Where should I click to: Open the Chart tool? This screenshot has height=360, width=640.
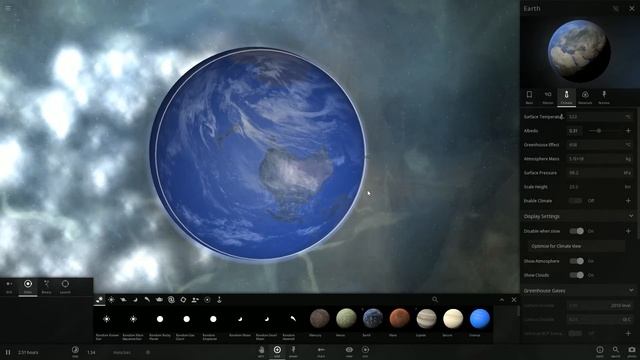(321, 351)
